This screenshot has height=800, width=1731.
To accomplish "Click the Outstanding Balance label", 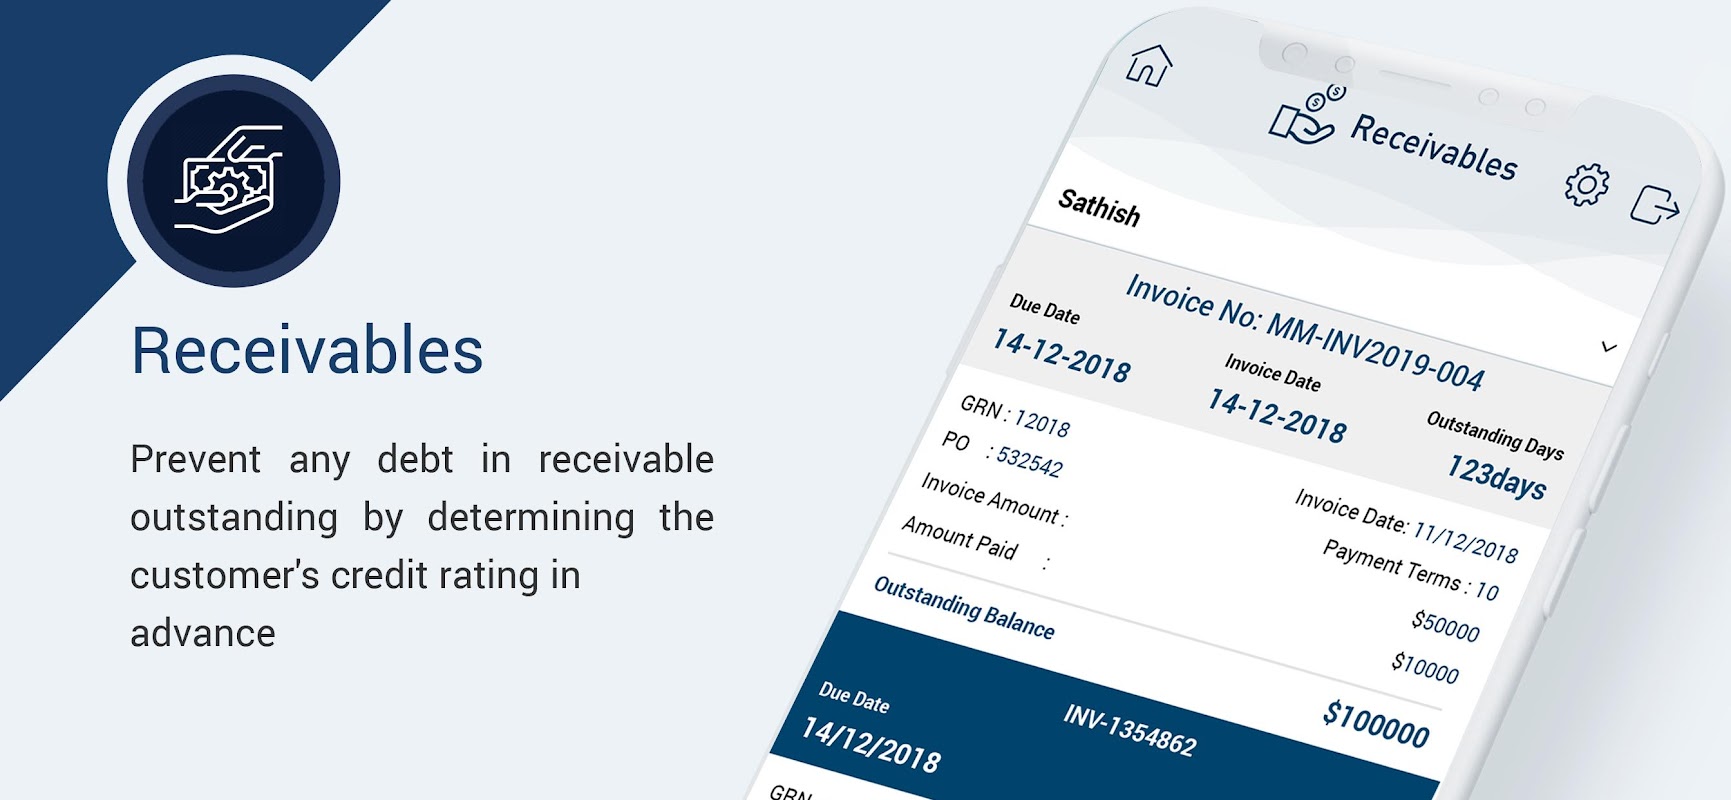I will 963,607.
